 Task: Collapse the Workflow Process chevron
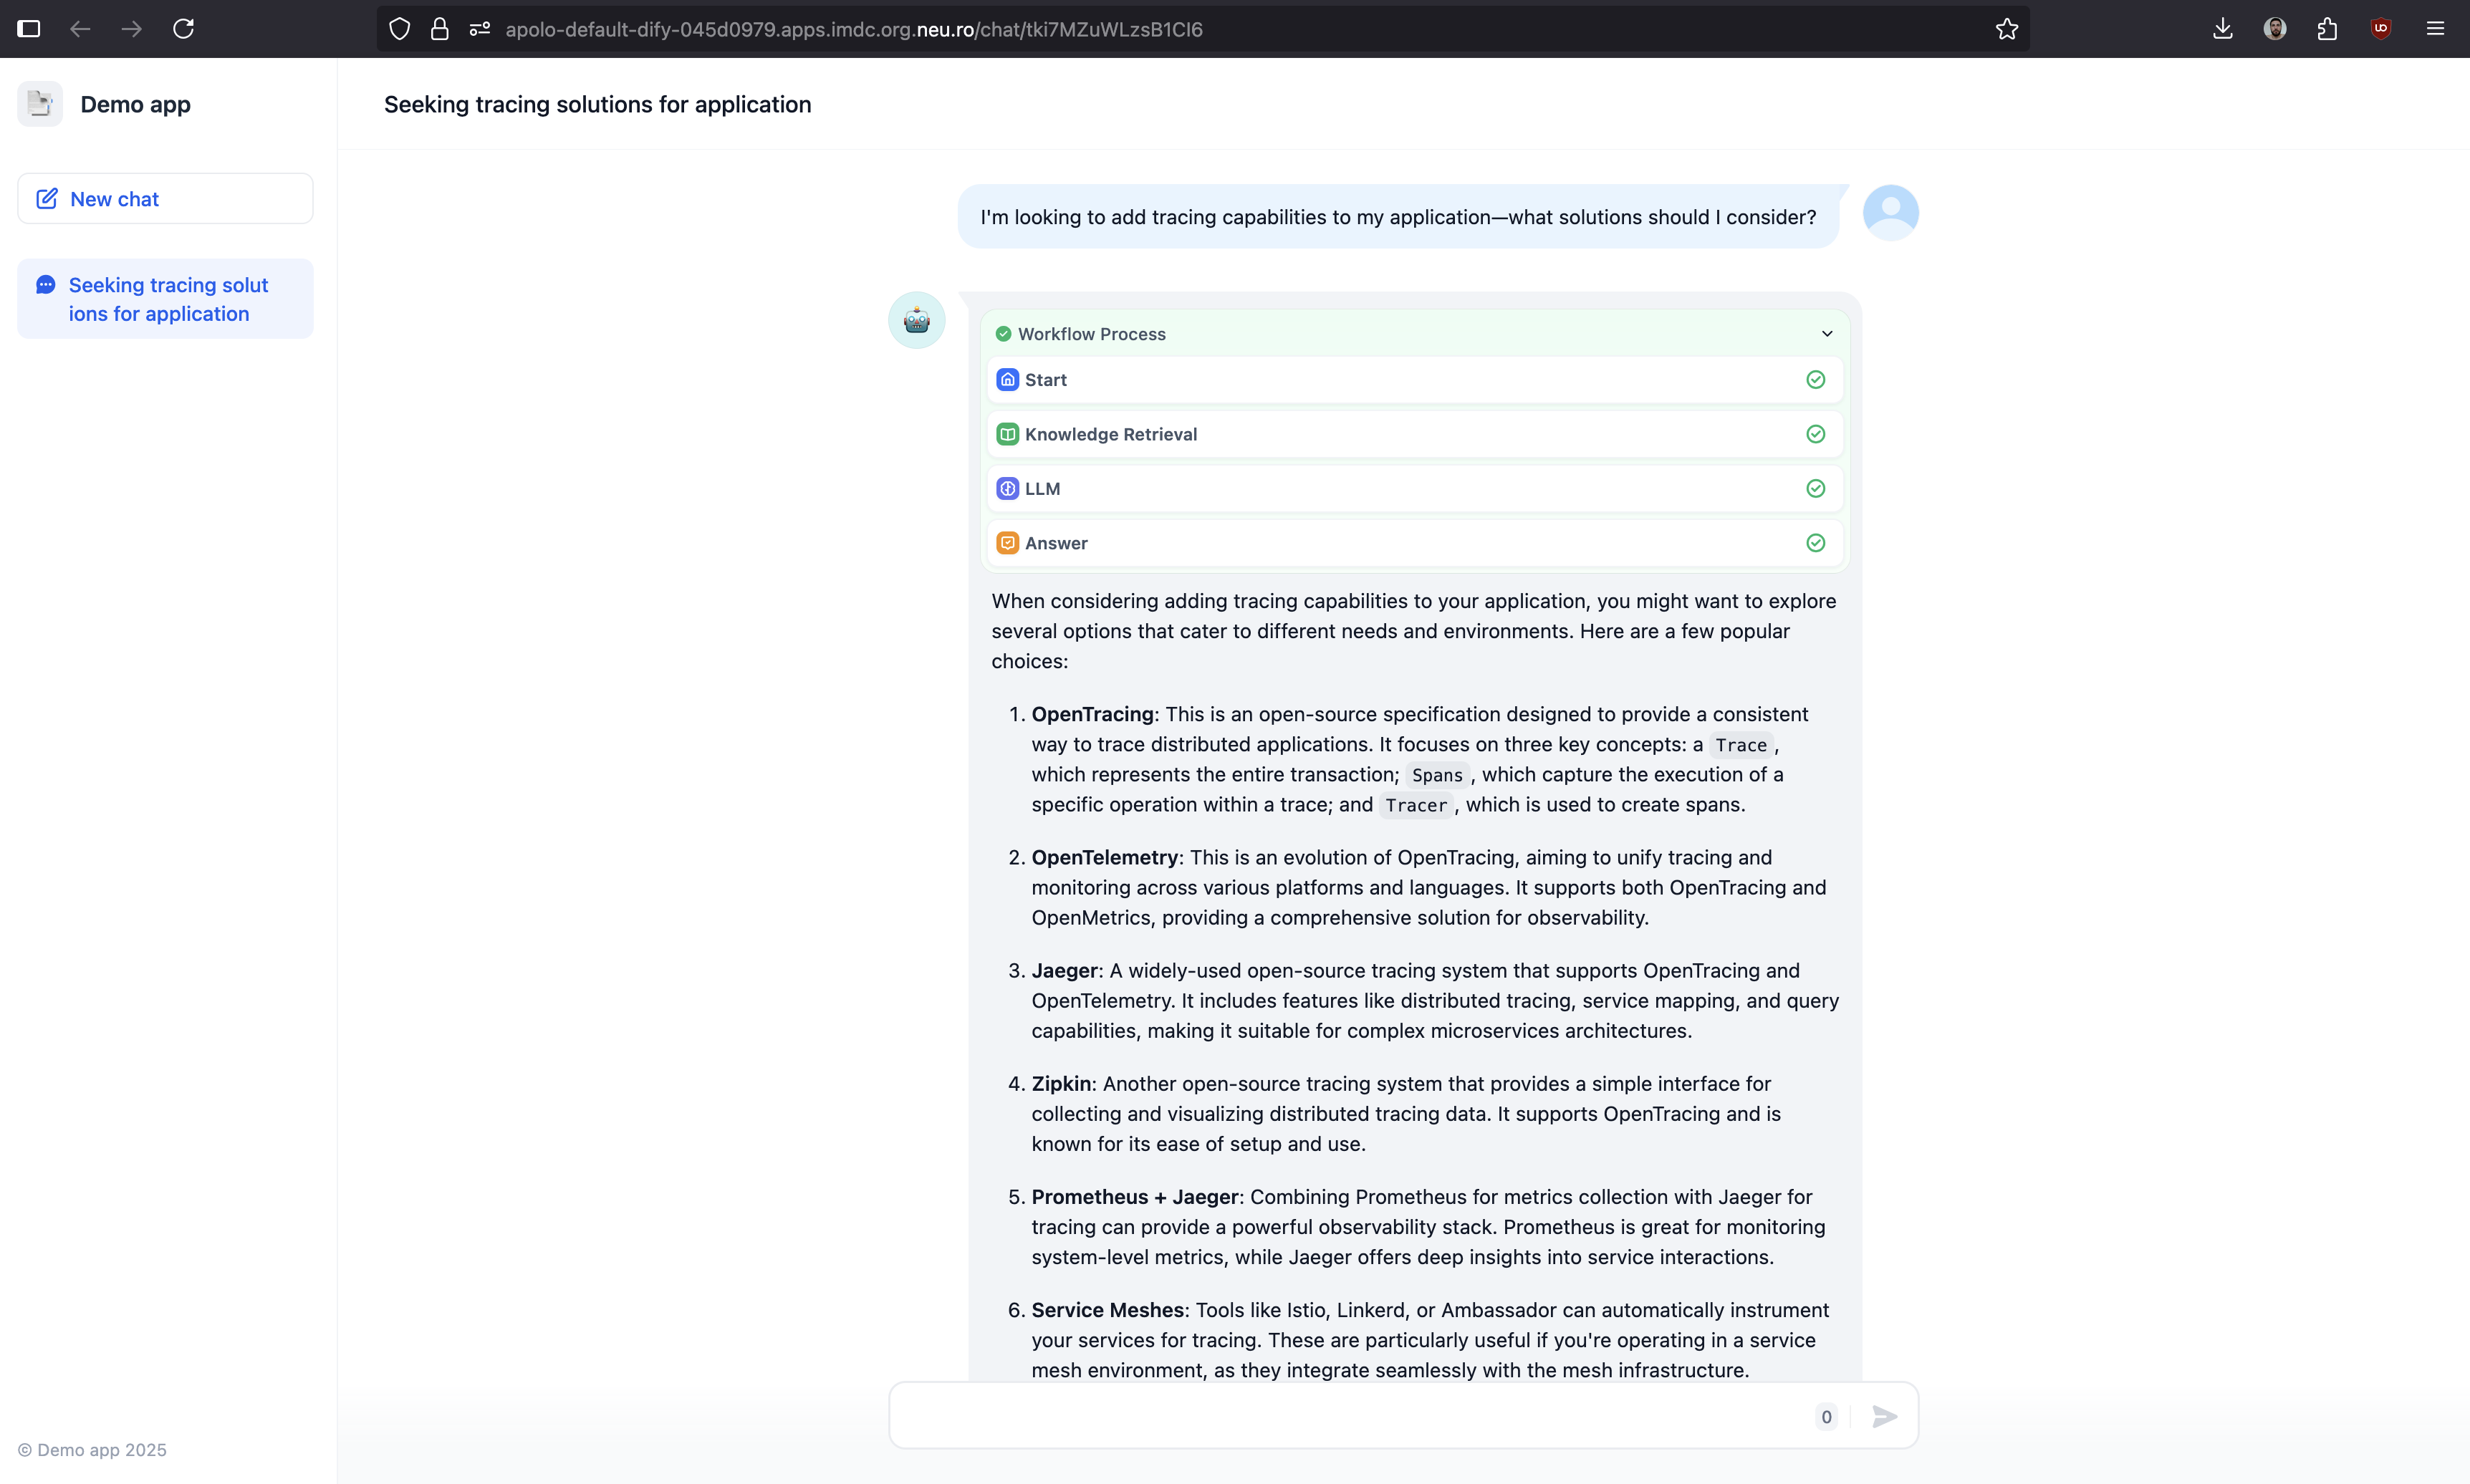point(1826,334)
